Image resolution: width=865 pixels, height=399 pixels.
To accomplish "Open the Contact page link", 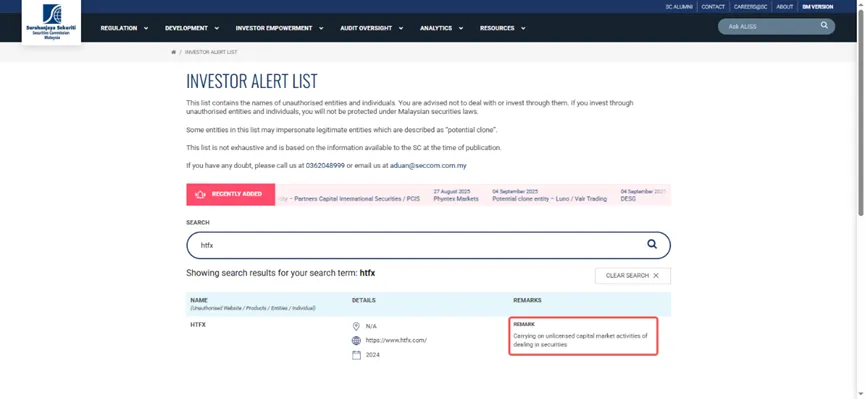I will [713, 7].
